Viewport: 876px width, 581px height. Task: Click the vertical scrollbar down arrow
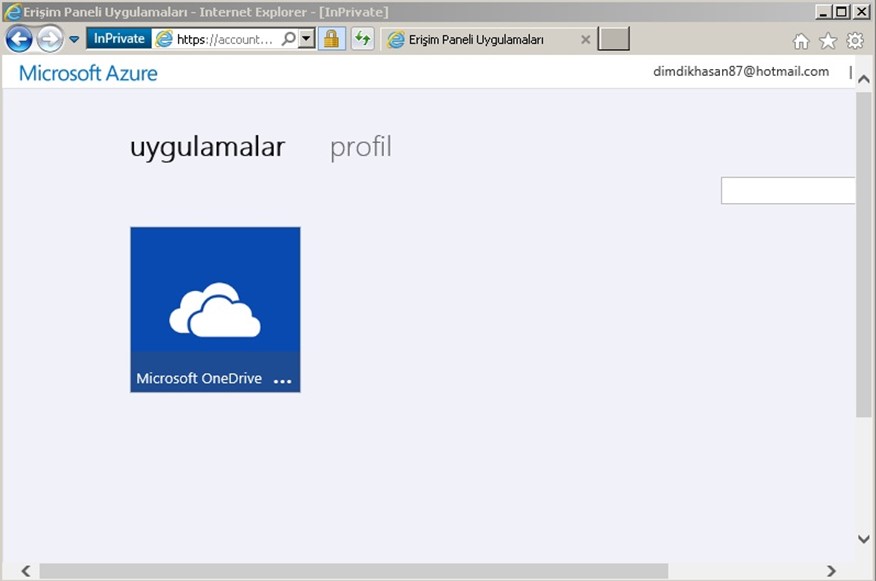point(864,539)
